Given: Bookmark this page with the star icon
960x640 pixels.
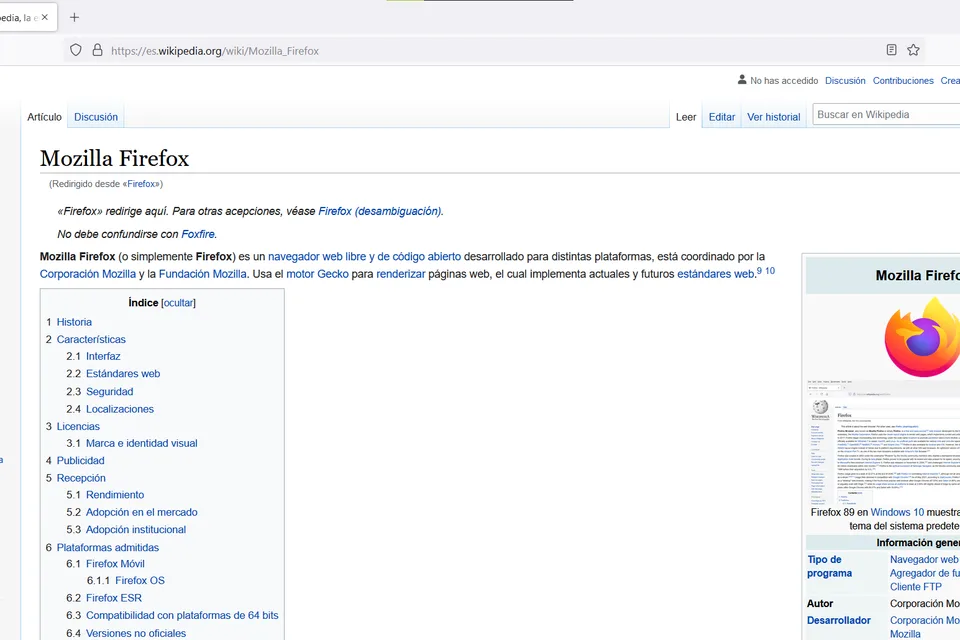Looking at the screenshot, I should (x=913, y=50).
